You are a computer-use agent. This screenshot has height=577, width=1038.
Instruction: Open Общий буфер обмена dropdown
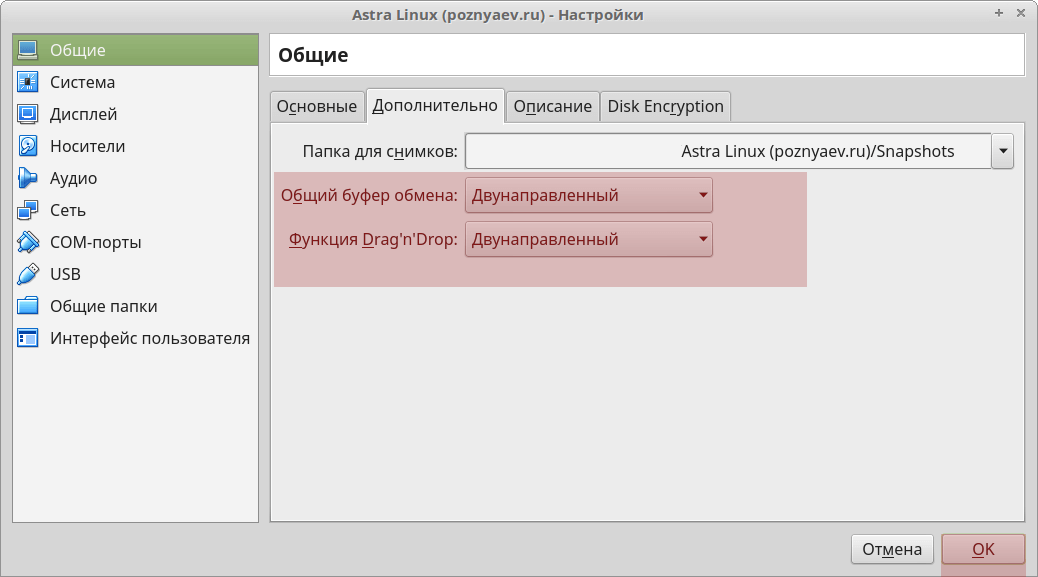[x=589, y=195]
